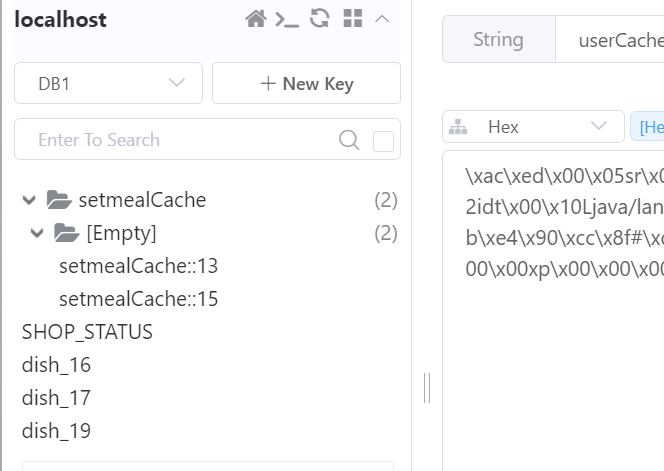Open the Redis console terminal icon

287,19
